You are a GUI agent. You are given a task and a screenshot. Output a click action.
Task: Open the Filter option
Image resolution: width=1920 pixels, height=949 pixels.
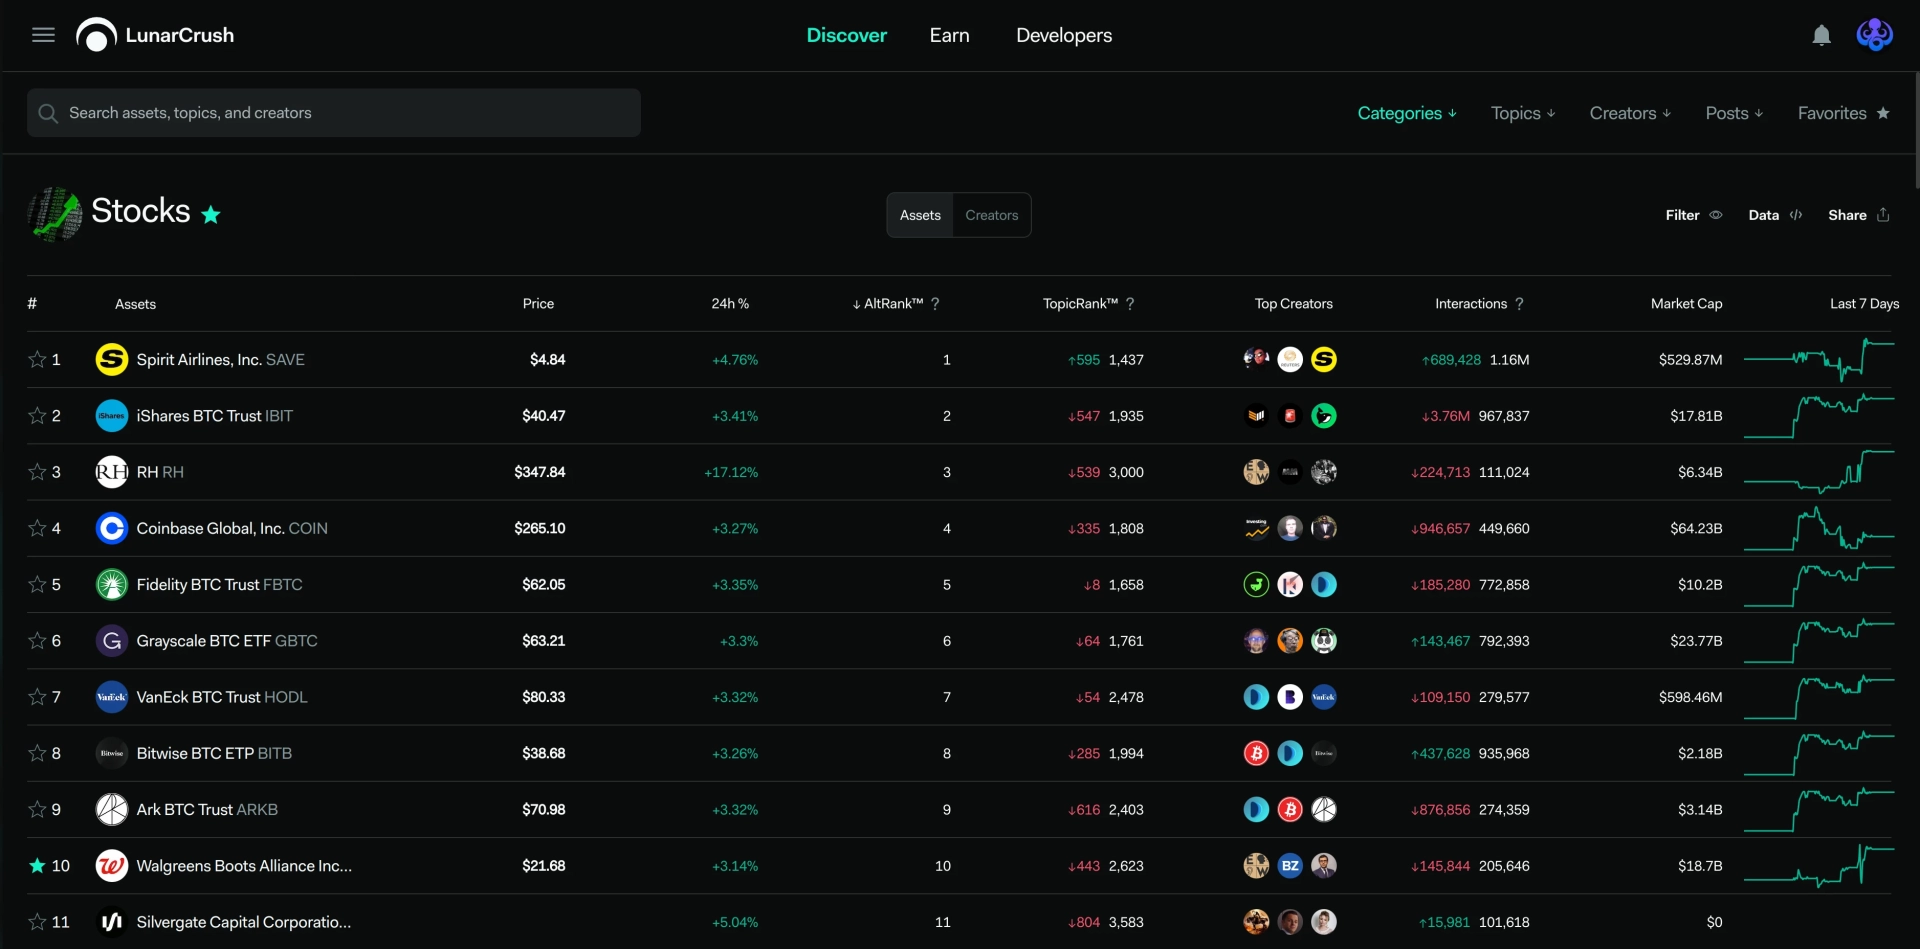1693,215
